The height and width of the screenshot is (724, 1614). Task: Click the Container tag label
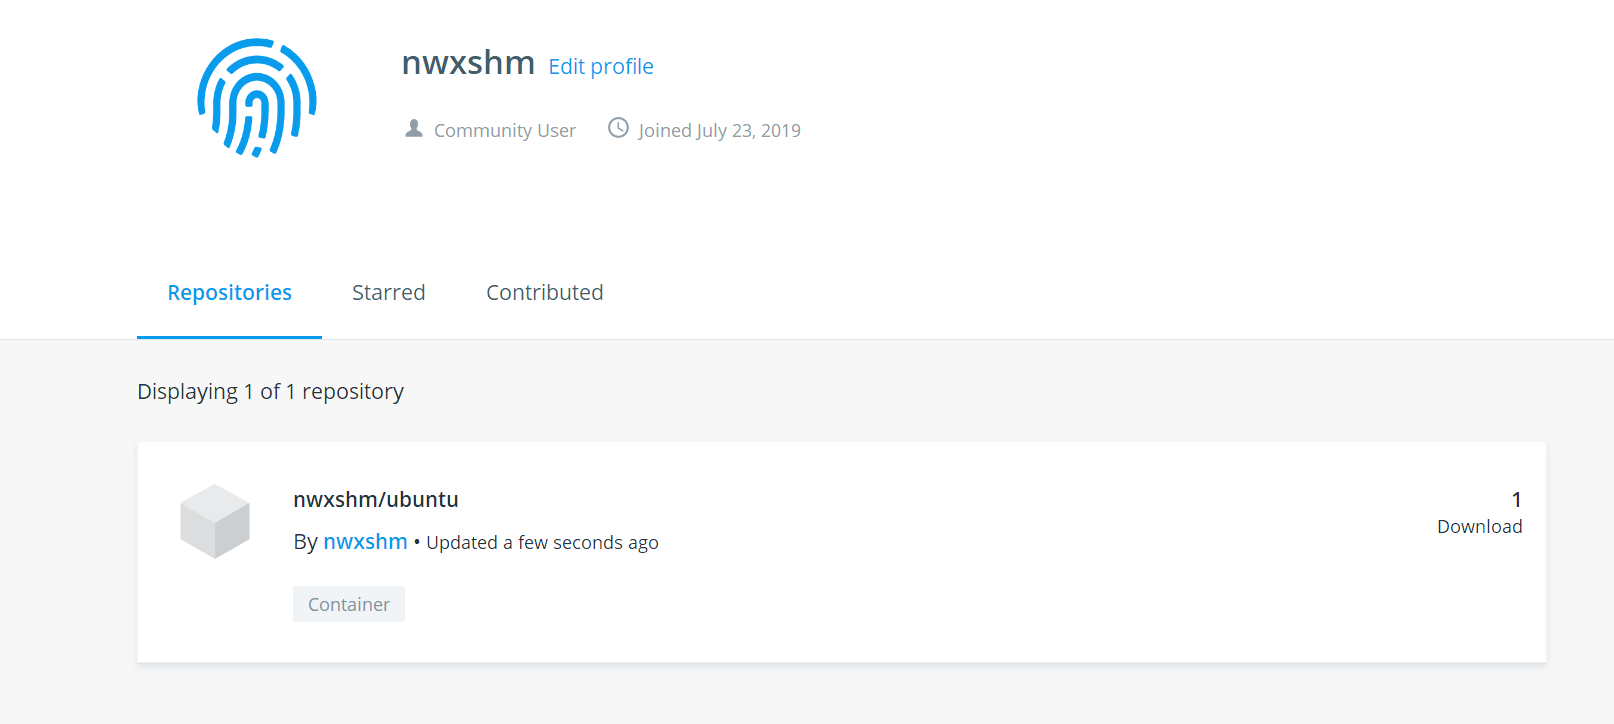(349, 604)
